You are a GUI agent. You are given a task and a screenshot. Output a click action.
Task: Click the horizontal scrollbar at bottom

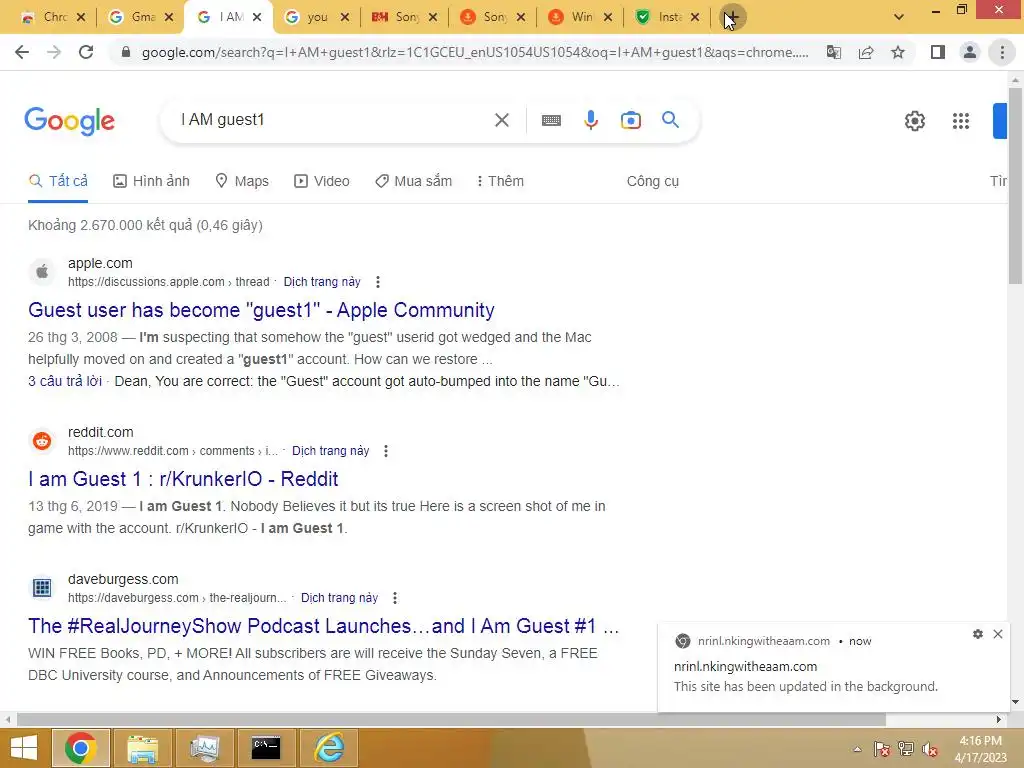click(x=451, y=719)
